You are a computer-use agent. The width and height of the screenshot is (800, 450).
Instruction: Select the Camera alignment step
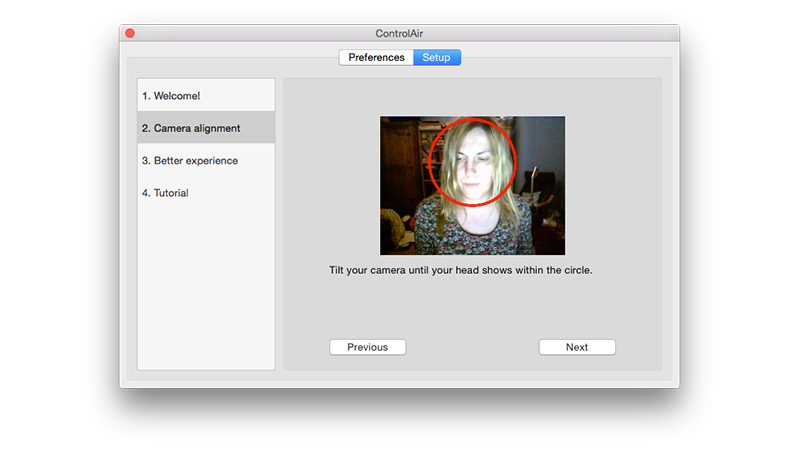[206, 128]
